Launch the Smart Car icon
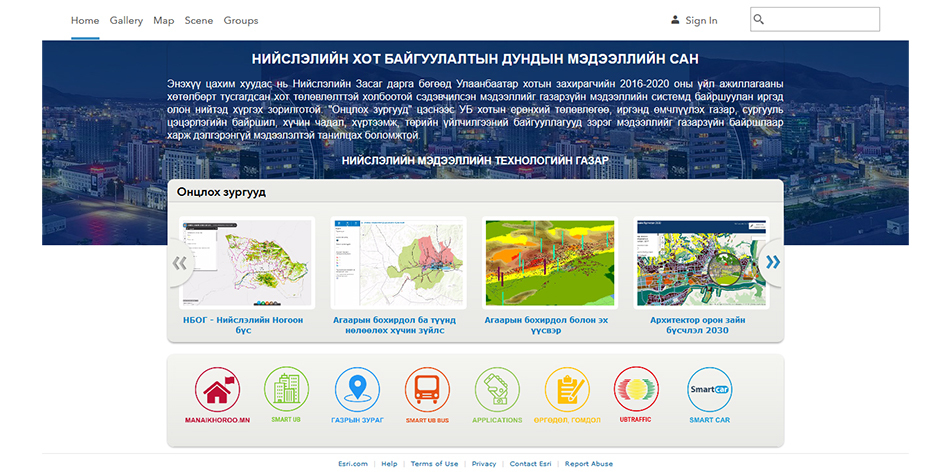Screen dimensions: 950x475 coord(709,389)
